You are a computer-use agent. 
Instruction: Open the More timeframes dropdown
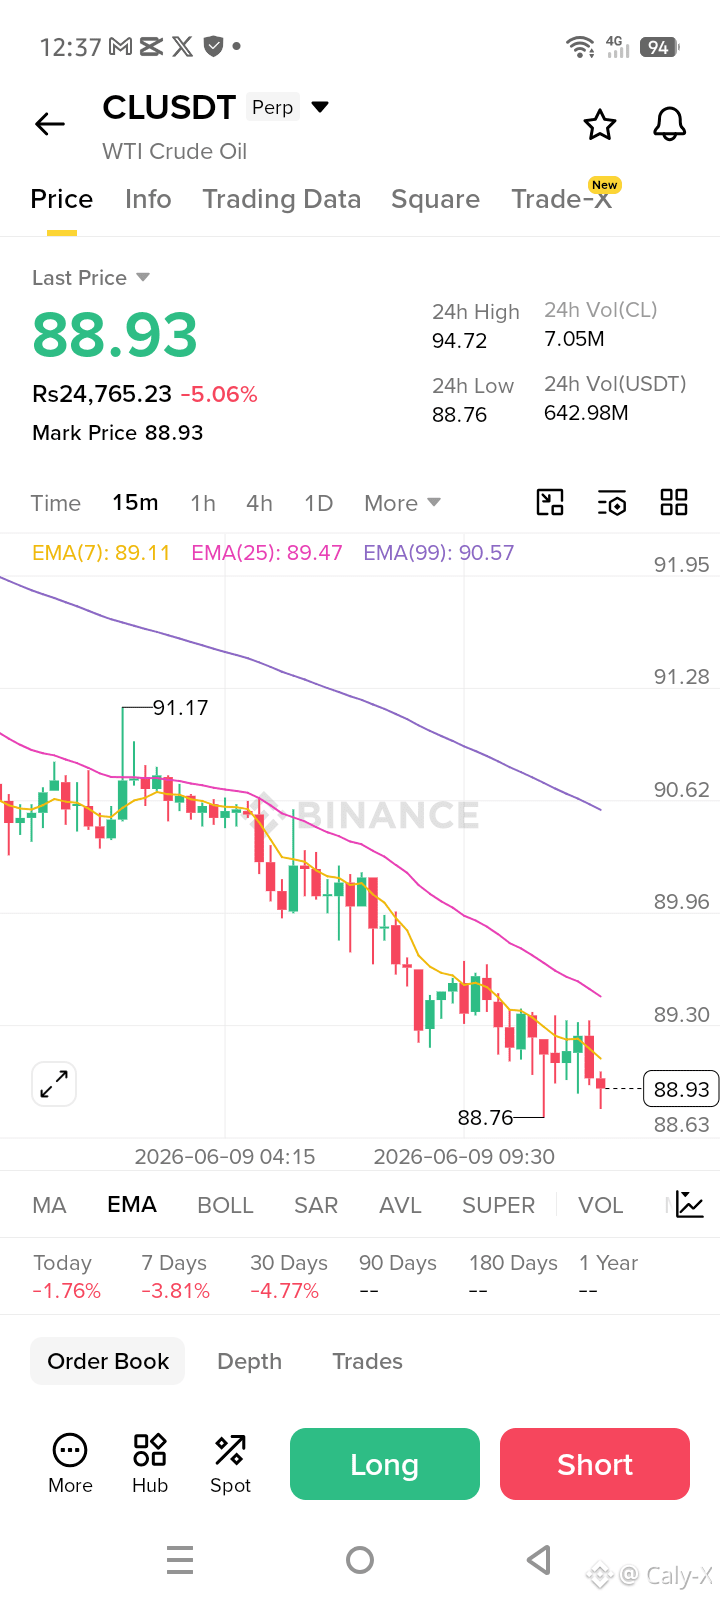tap(402, 503)
